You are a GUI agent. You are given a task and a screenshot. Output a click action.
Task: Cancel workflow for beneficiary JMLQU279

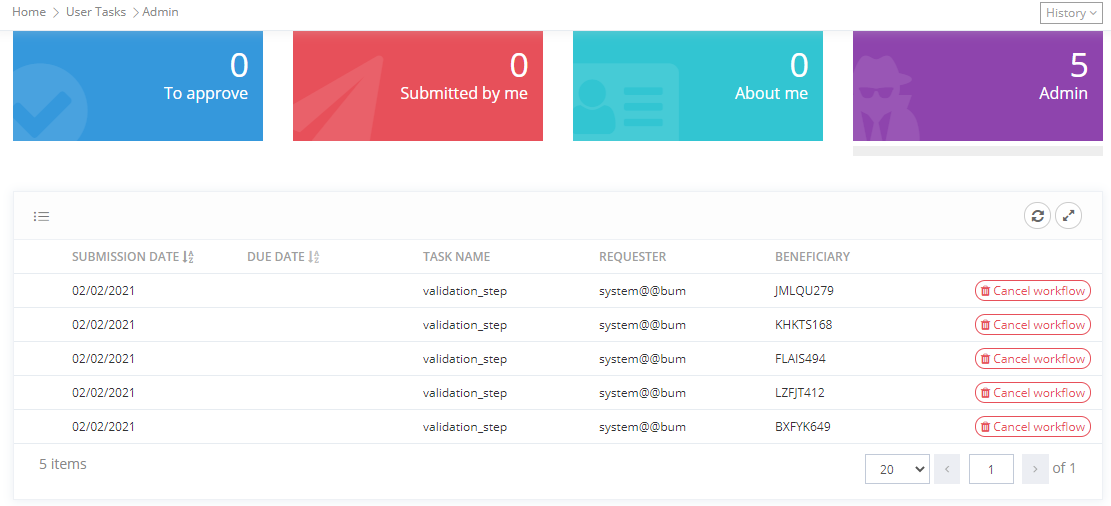1032,291
